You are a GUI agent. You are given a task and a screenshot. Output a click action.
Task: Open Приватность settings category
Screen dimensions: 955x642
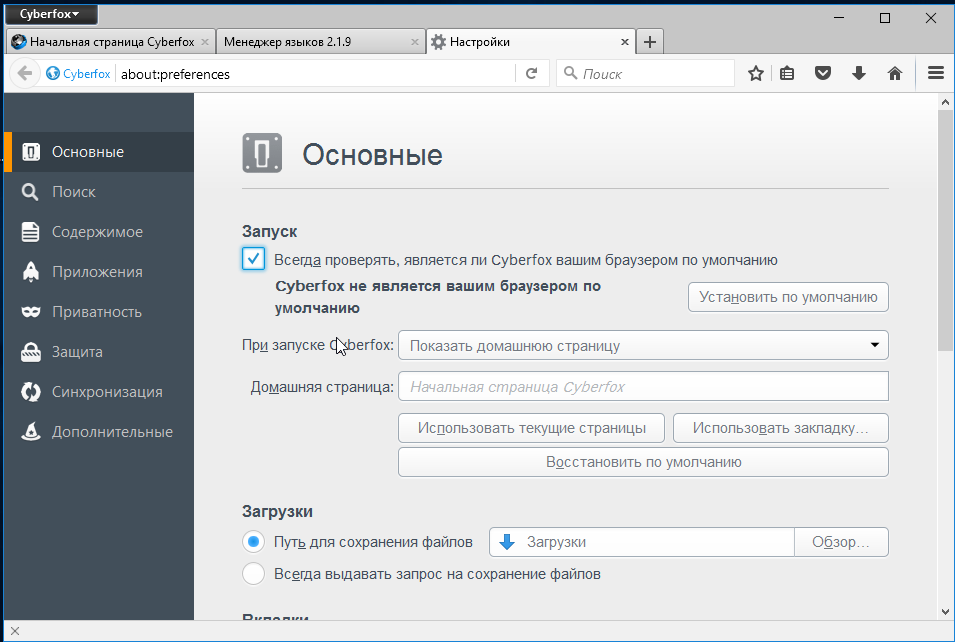click(99, 312)
